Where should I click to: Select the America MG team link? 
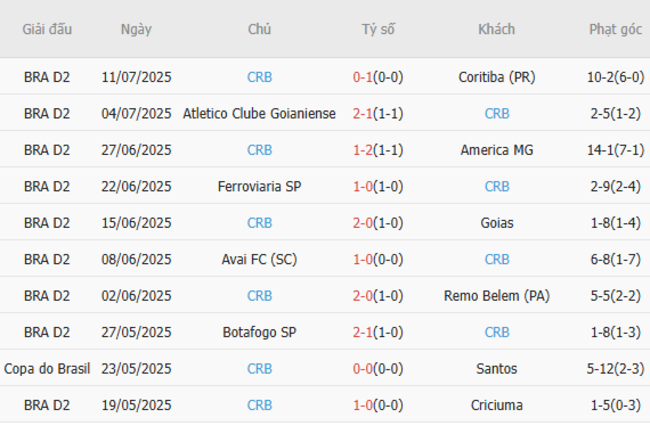[x=497, y=150]
